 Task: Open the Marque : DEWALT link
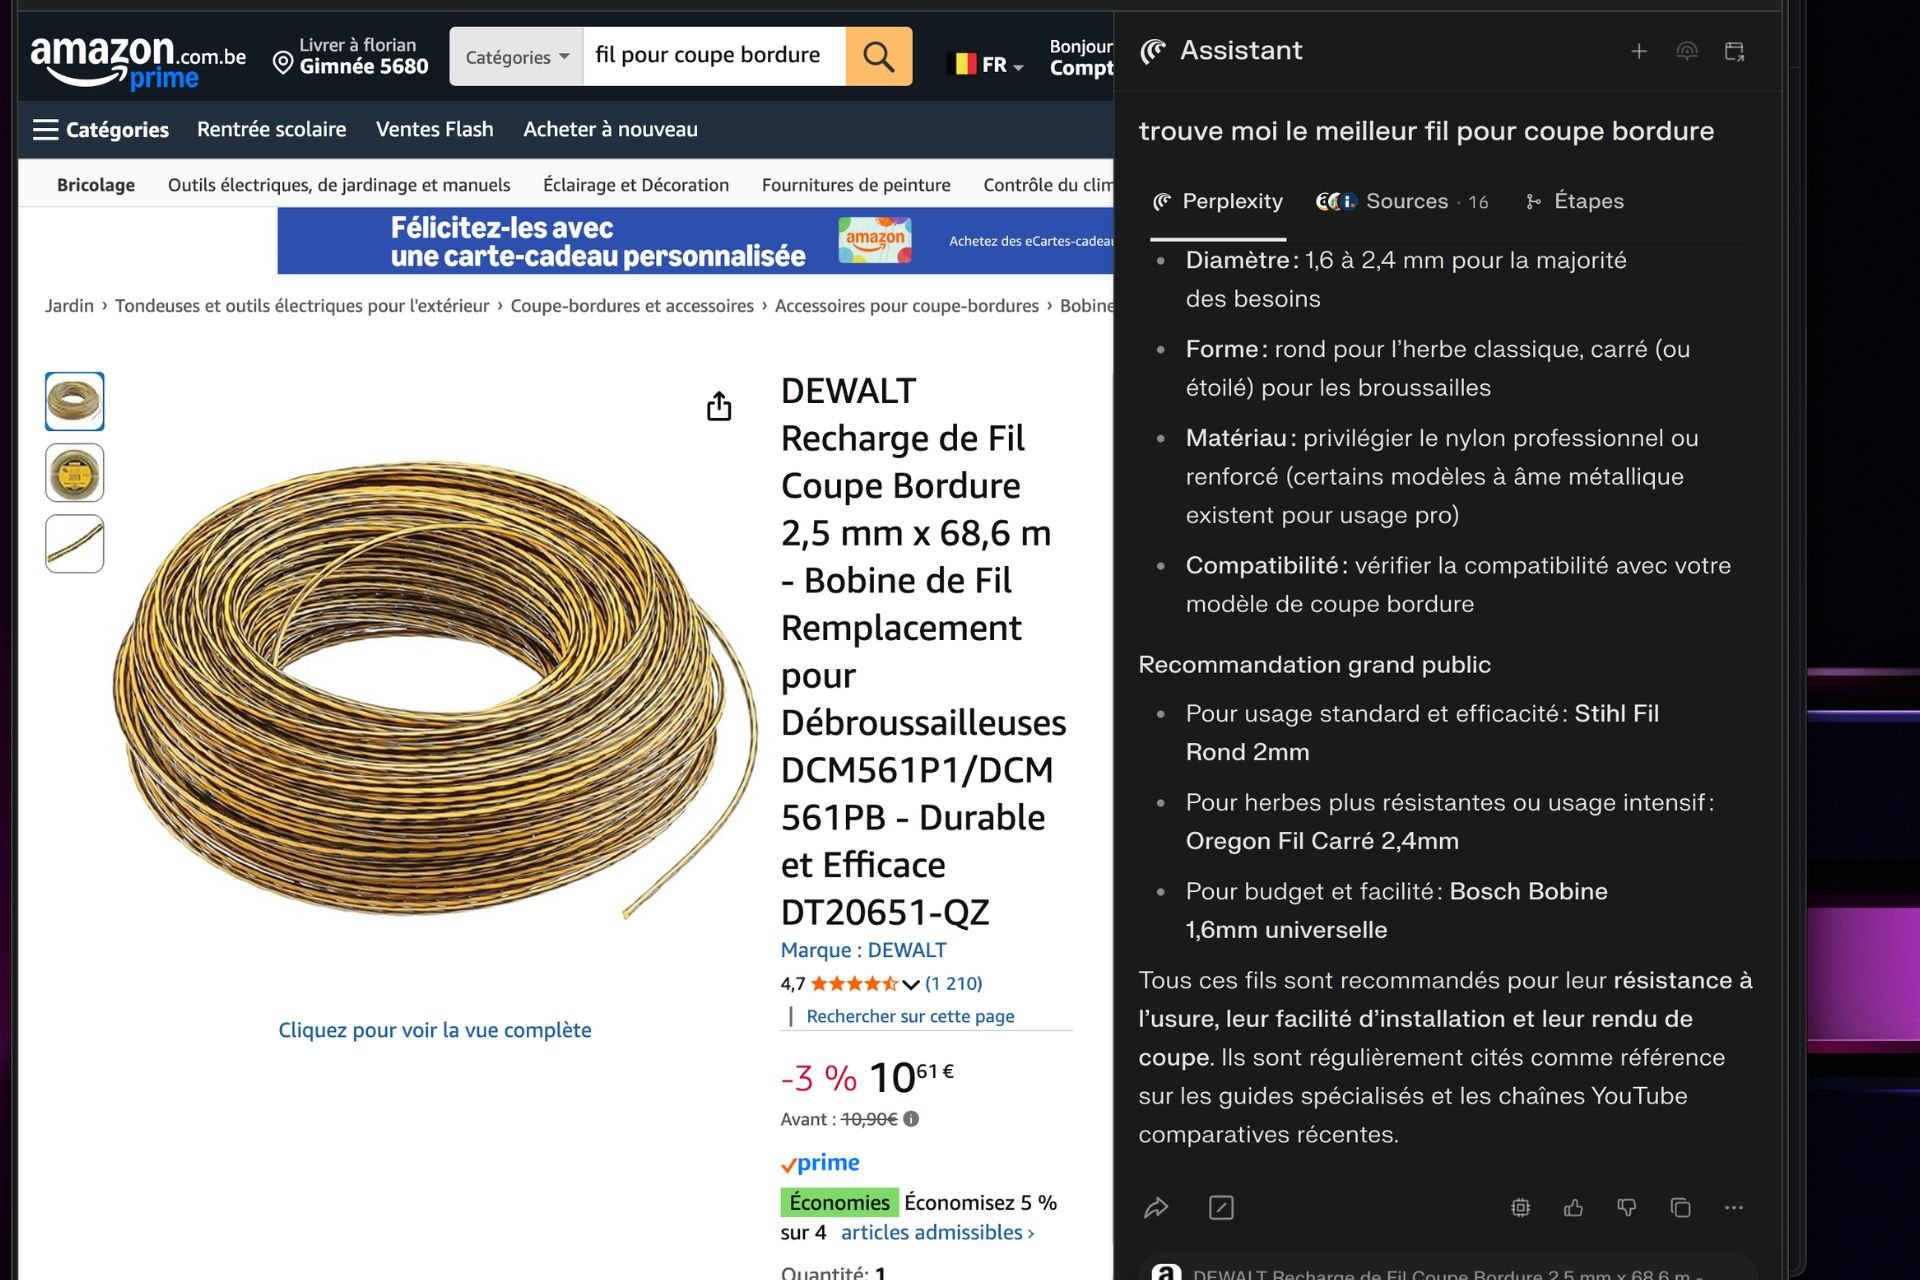coord(863,950)
